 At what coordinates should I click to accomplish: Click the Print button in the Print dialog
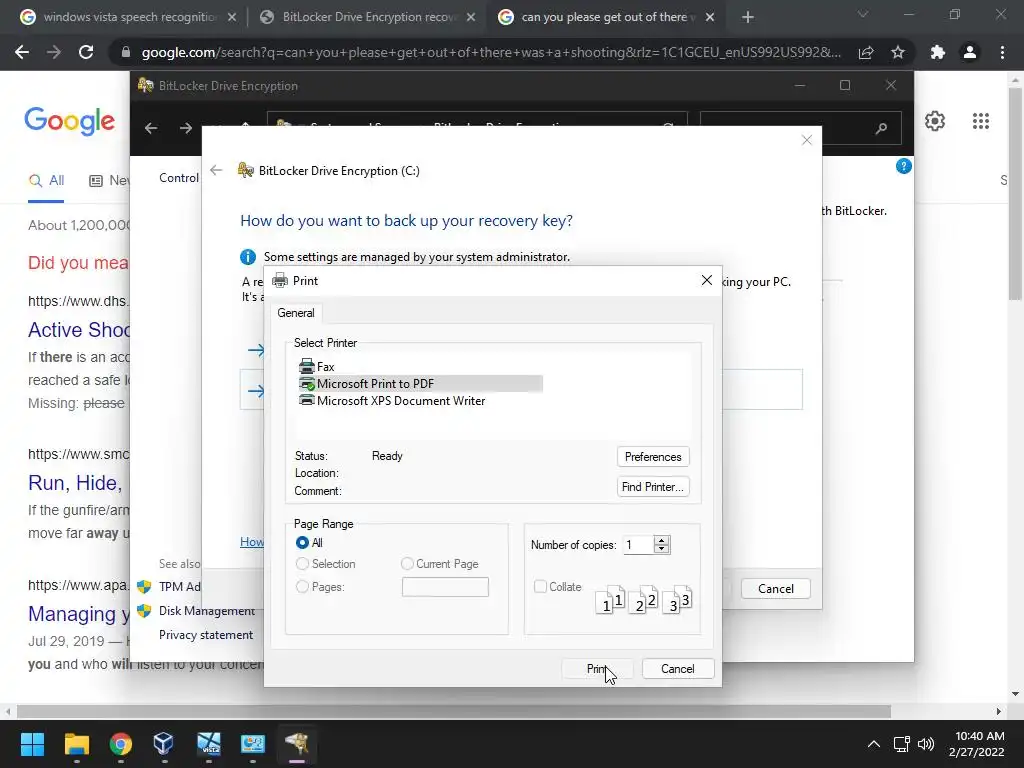coord(597,669)
